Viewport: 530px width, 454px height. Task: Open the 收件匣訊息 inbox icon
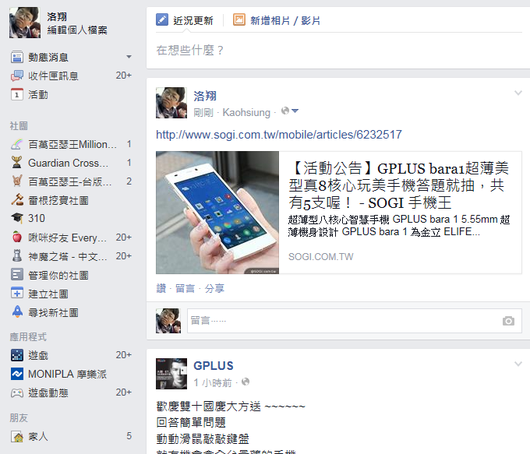(17, 76)
